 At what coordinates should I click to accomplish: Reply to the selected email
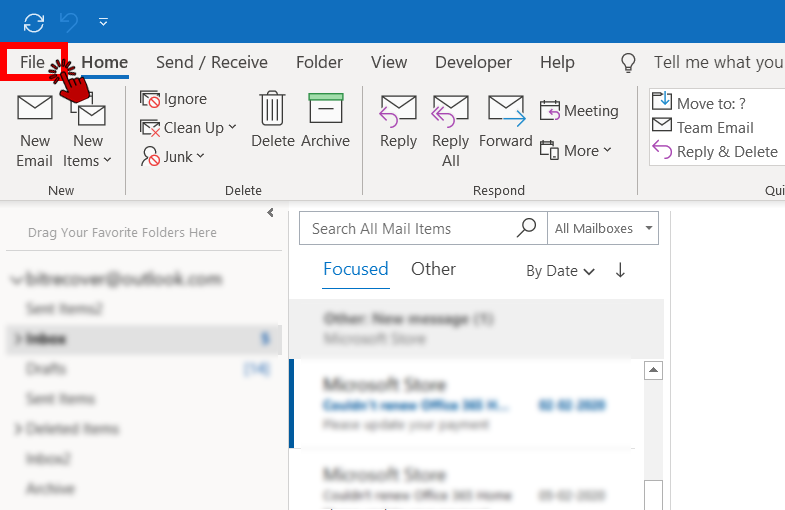tap(399, 121)
